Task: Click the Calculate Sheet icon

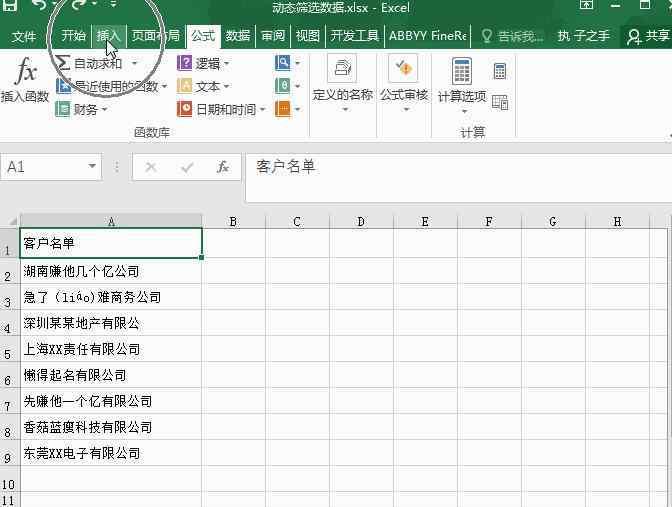Action: coord(500,102)
